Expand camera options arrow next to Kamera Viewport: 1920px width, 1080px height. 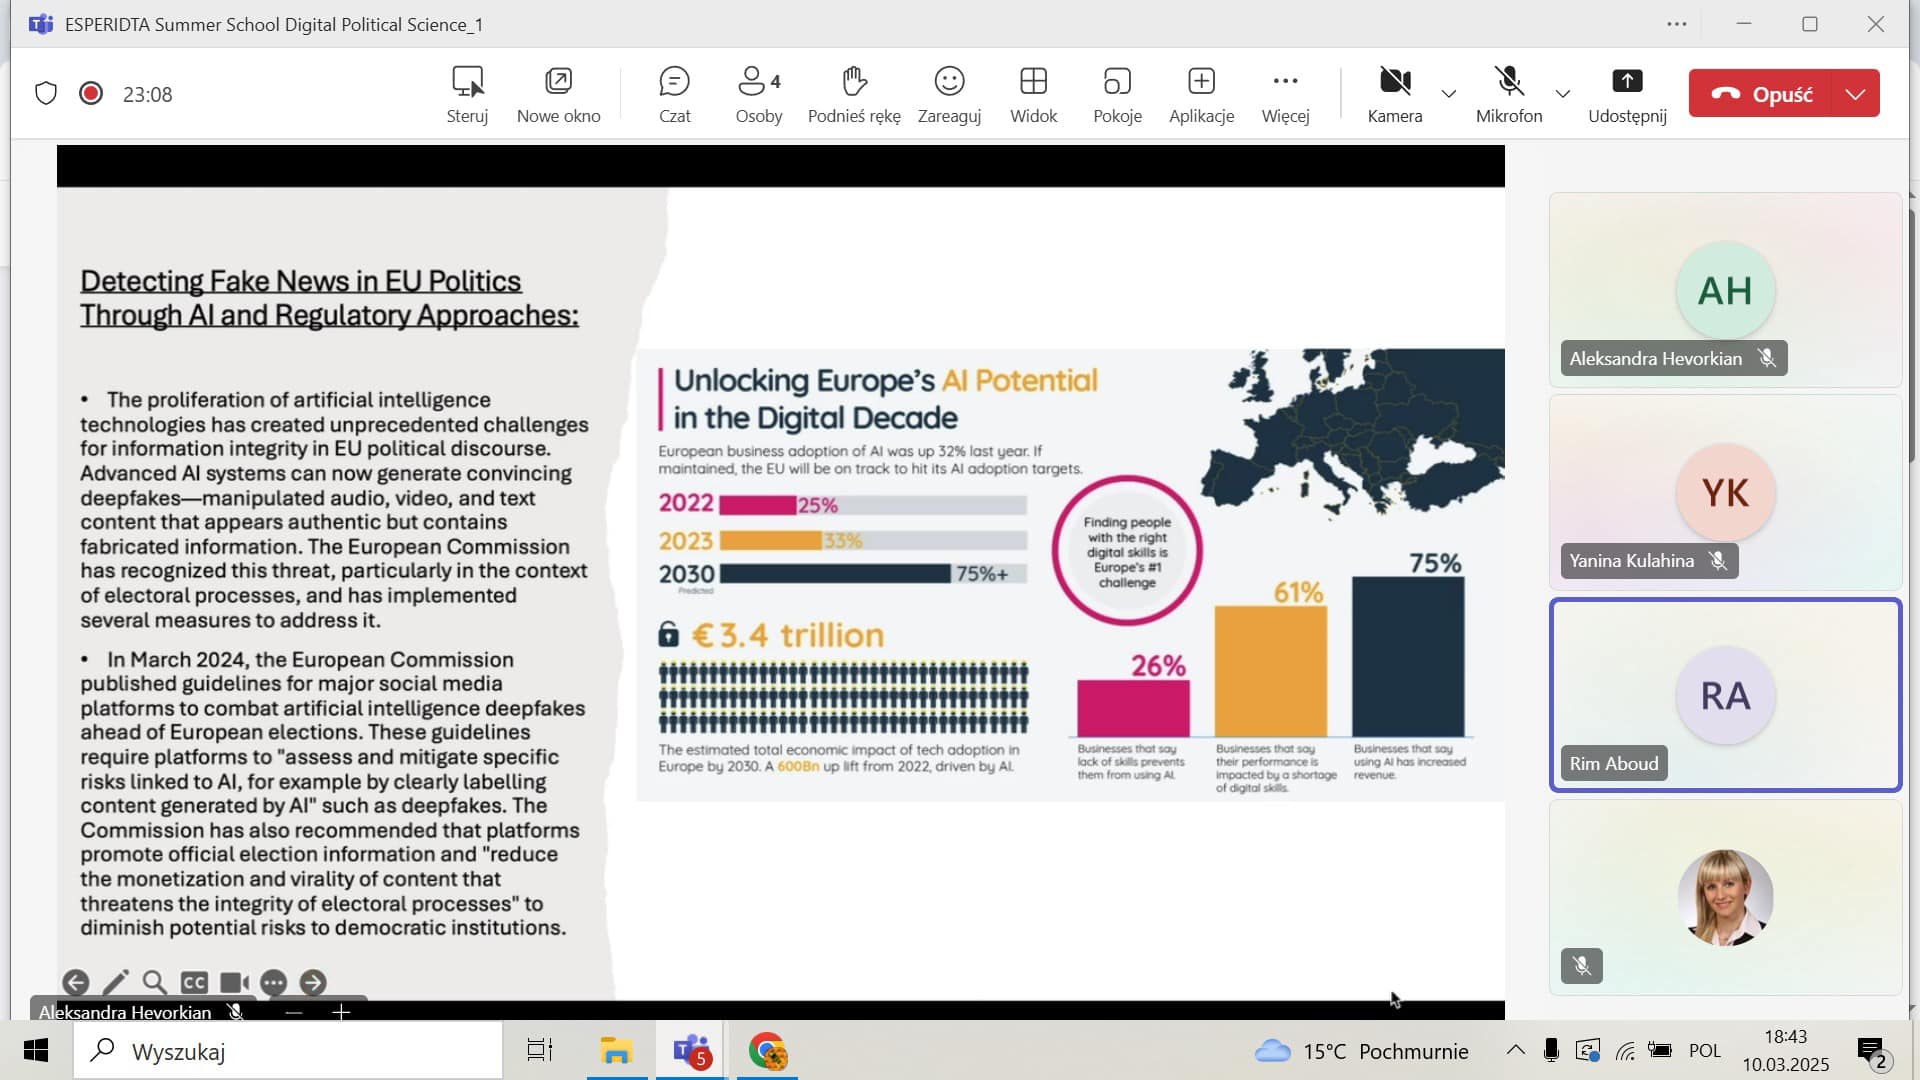[1448, 94]
